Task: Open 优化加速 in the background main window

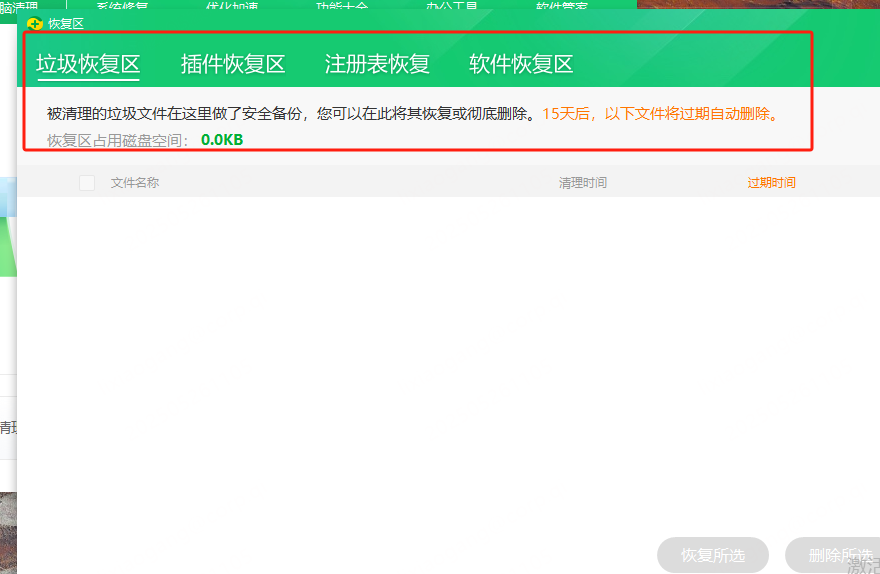Action: [x=231, y=6]
